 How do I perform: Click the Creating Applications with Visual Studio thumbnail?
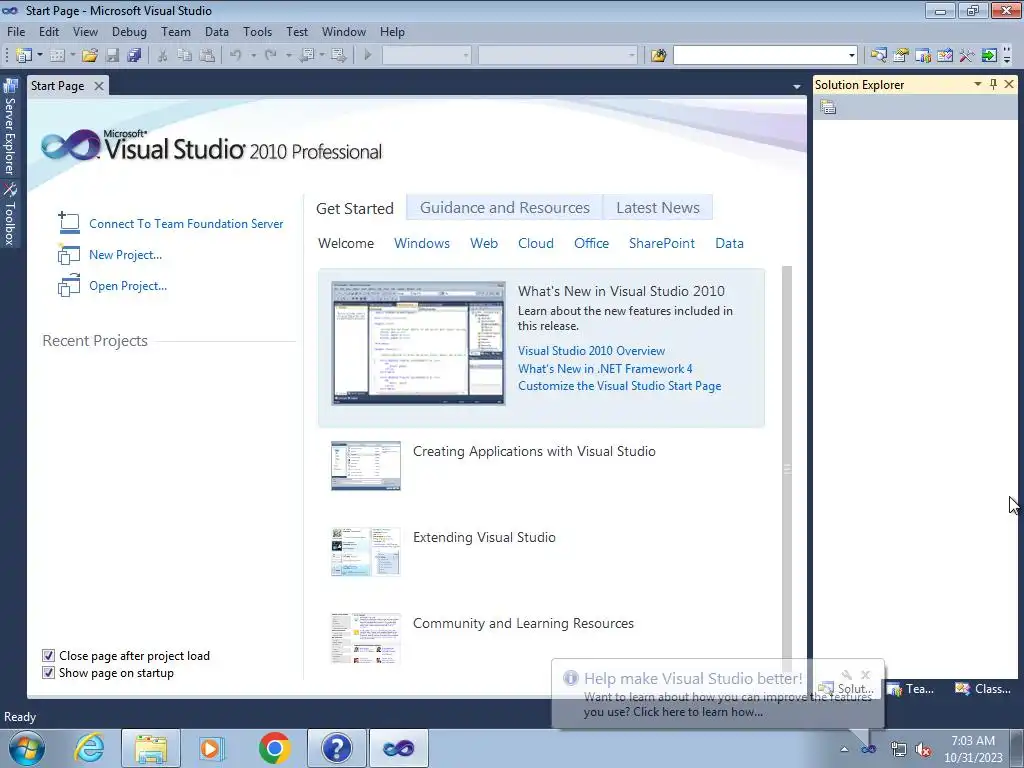point(366,466)
